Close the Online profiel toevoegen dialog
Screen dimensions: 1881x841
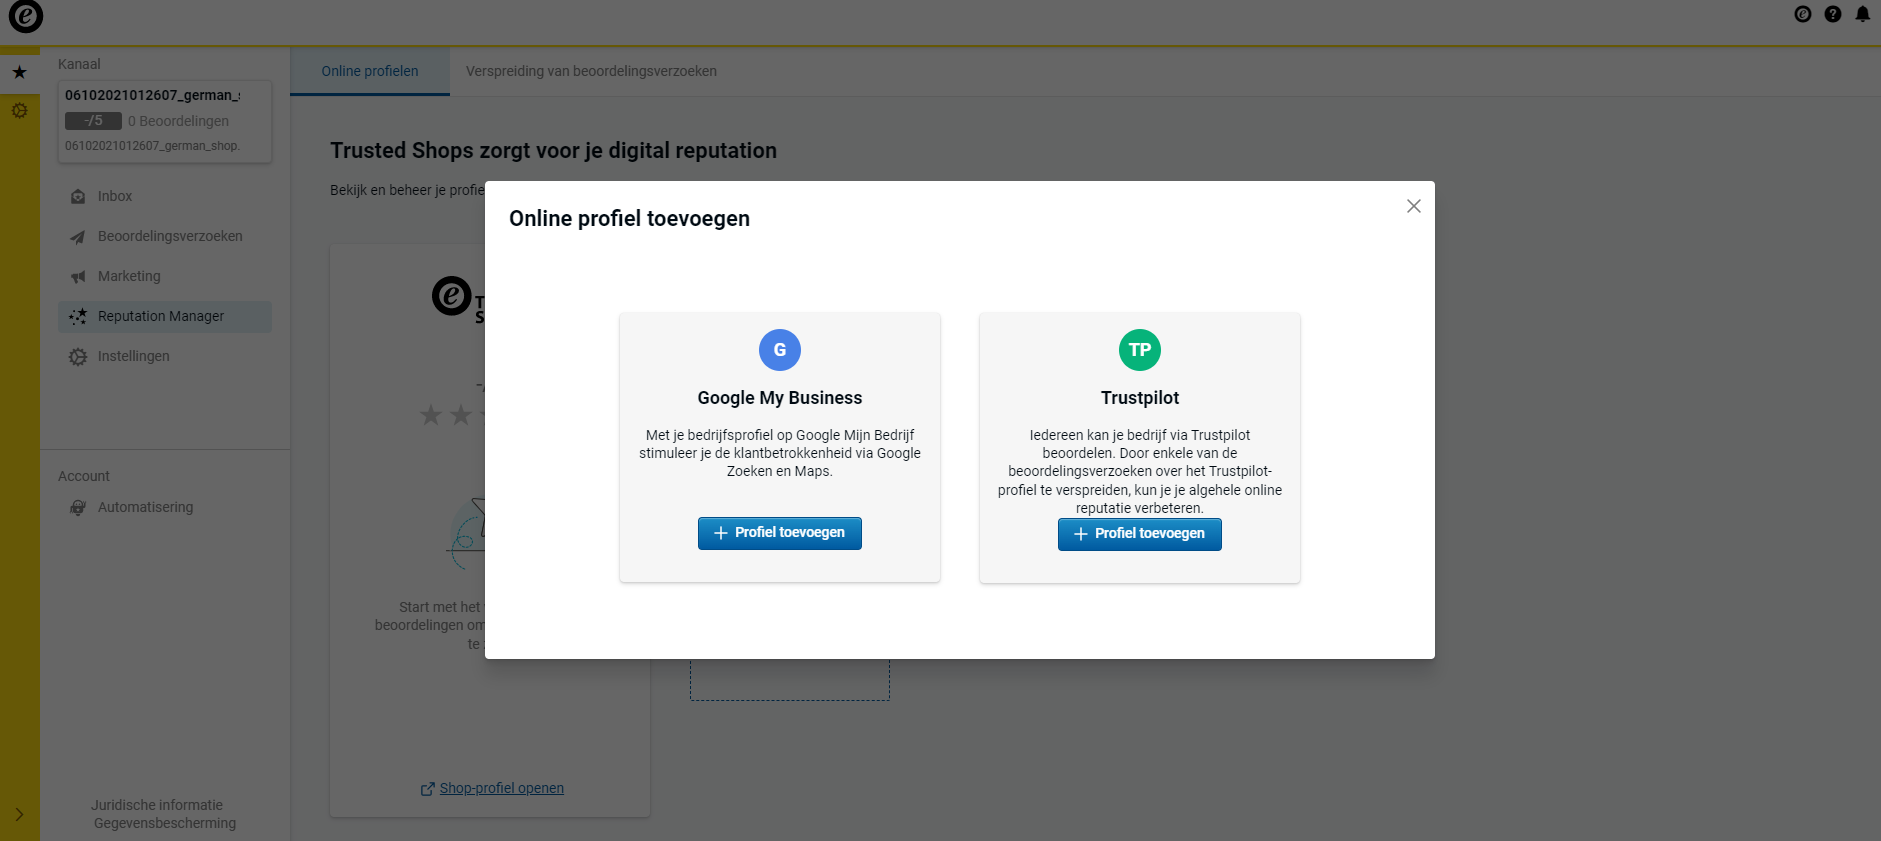click(1413, 206)
